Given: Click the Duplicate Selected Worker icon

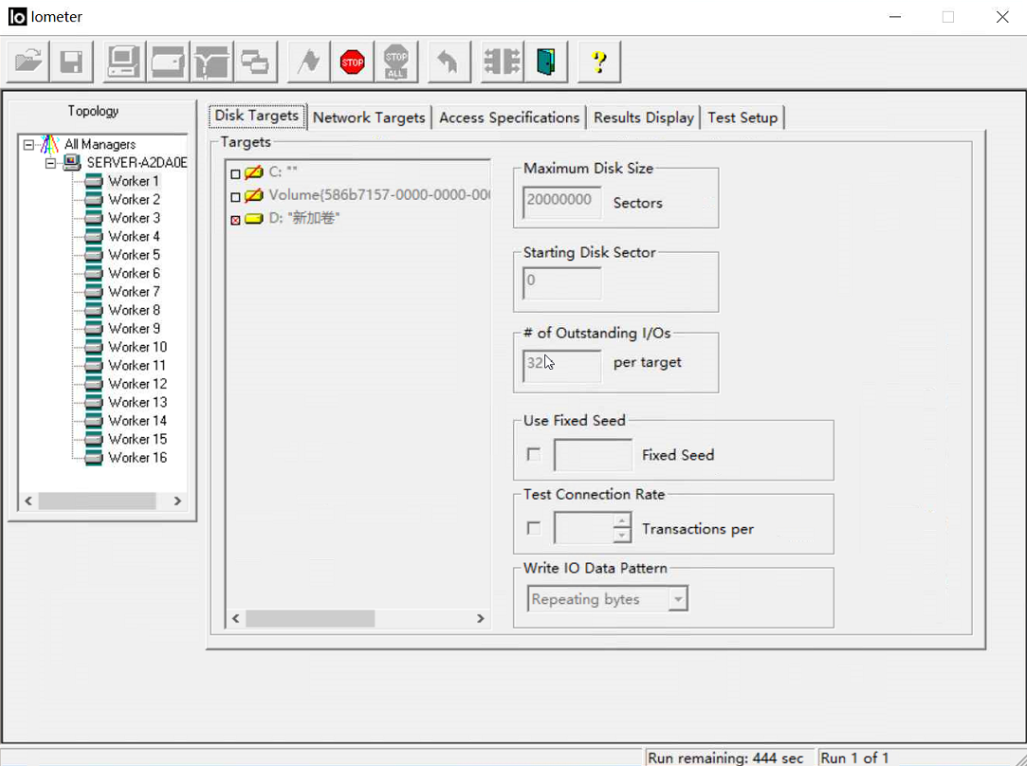Looking at the screenshot, I should pos(255,62).
